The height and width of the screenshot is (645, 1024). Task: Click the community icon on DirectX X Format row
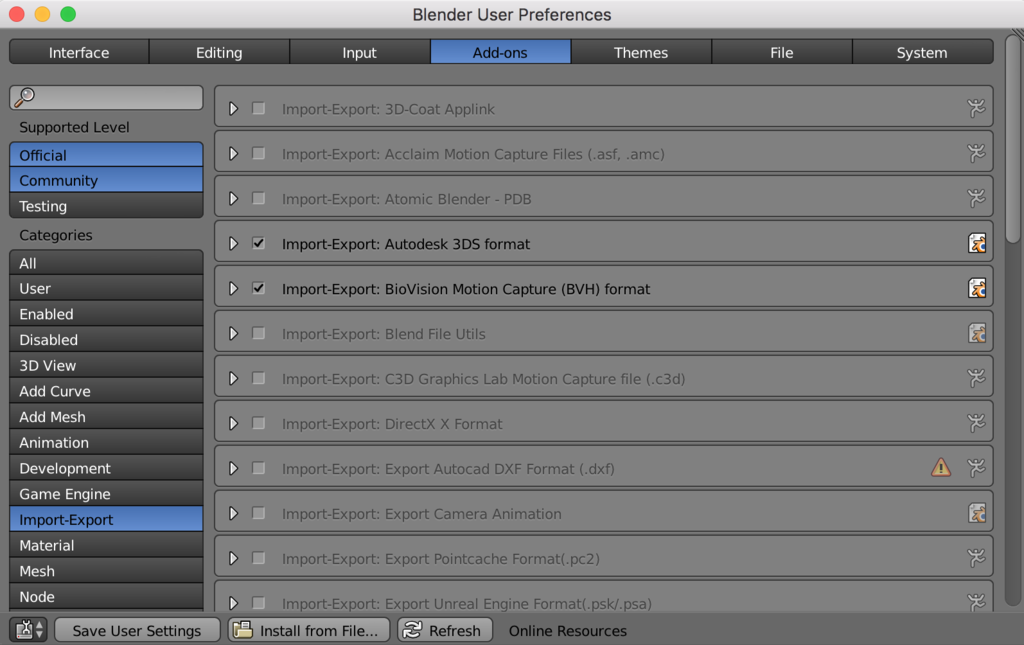point(976,423)
